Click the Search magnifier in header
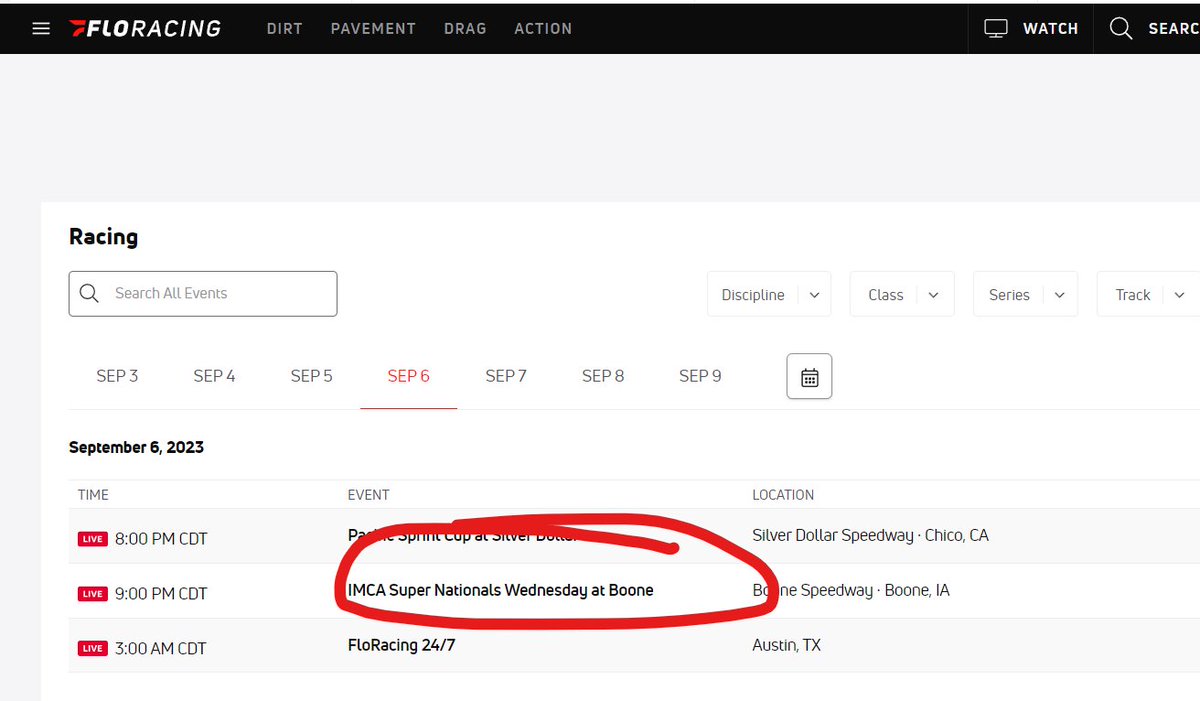Screen dimensions: 1200x701 click(x=1121, y=28)
